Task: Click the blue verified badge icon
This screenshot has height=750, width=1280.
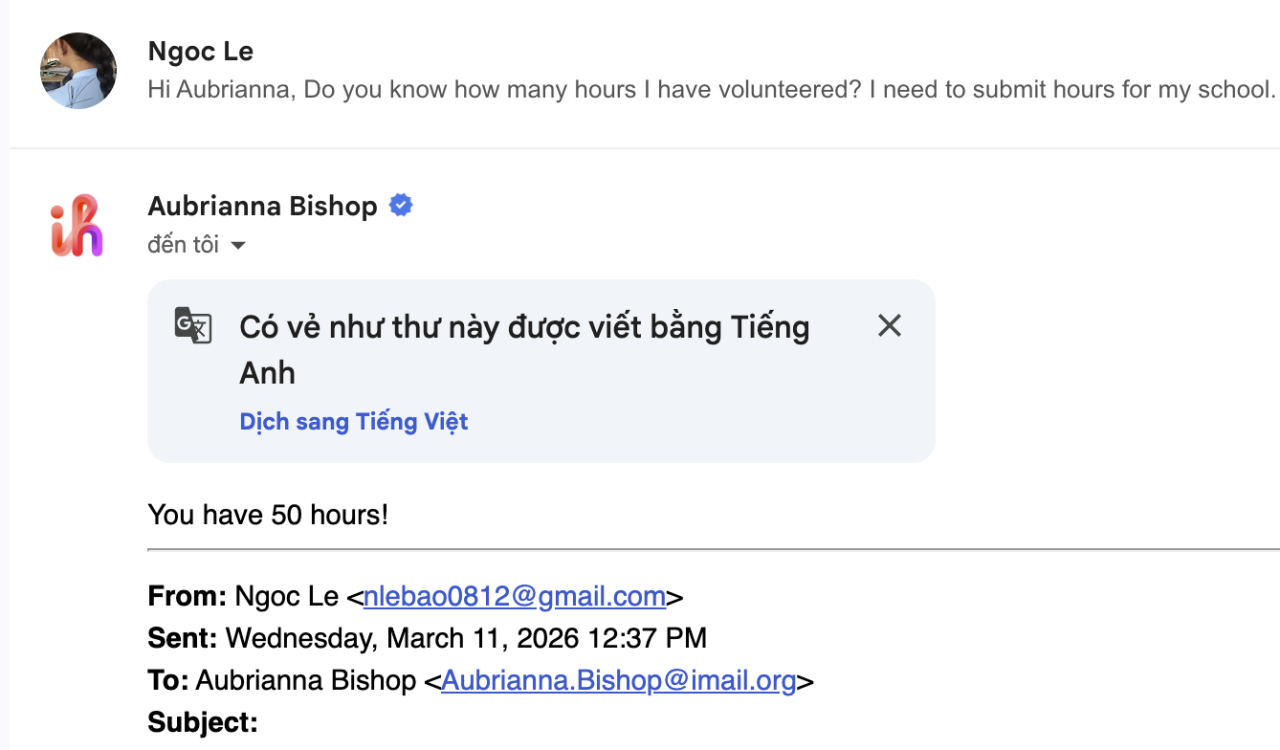Action: pos(401,206)
